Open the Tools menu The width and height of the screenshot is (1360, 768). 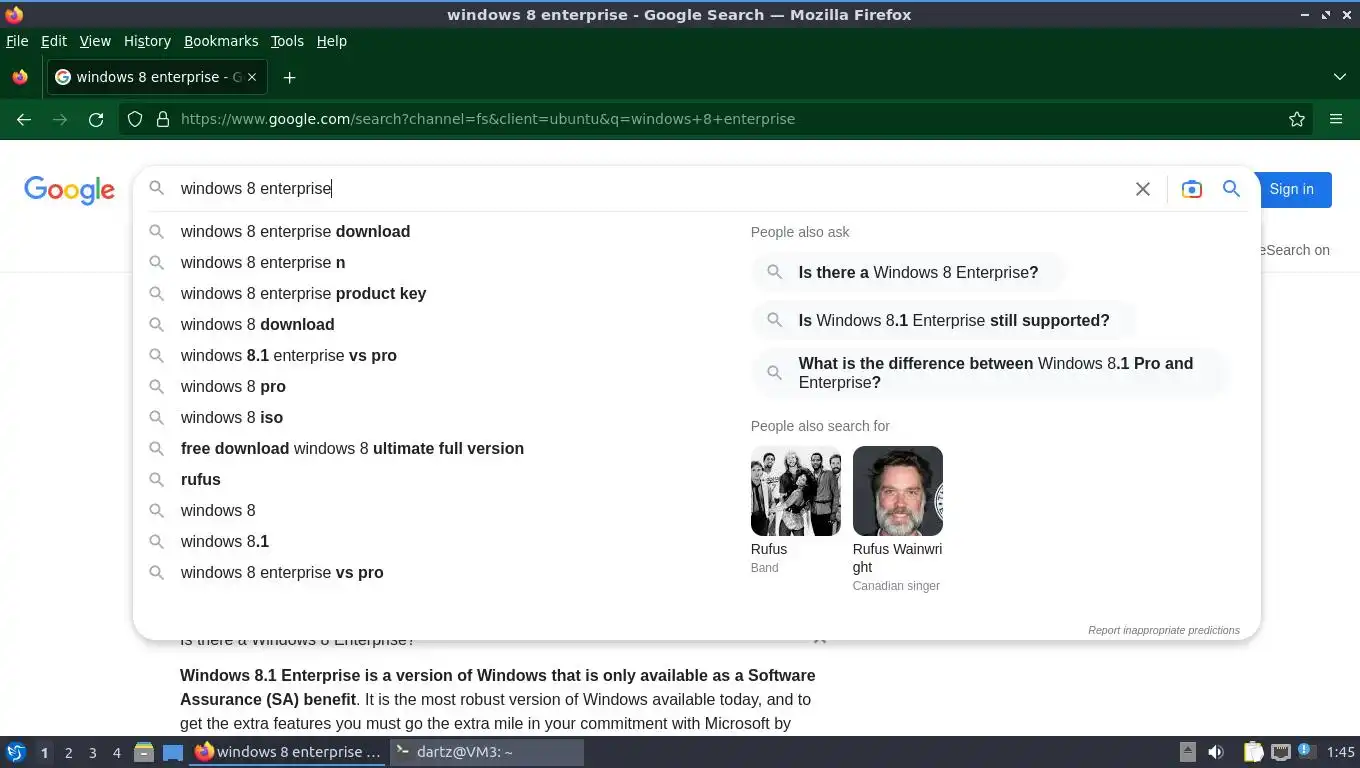point(287,41)
